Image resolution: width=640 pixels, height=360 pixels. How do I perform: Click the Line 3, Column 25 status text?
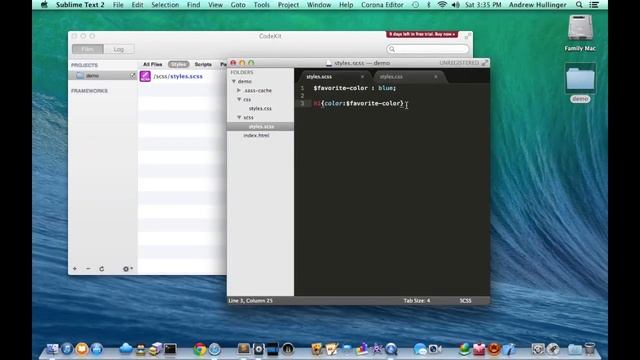(x=250, y=300)
